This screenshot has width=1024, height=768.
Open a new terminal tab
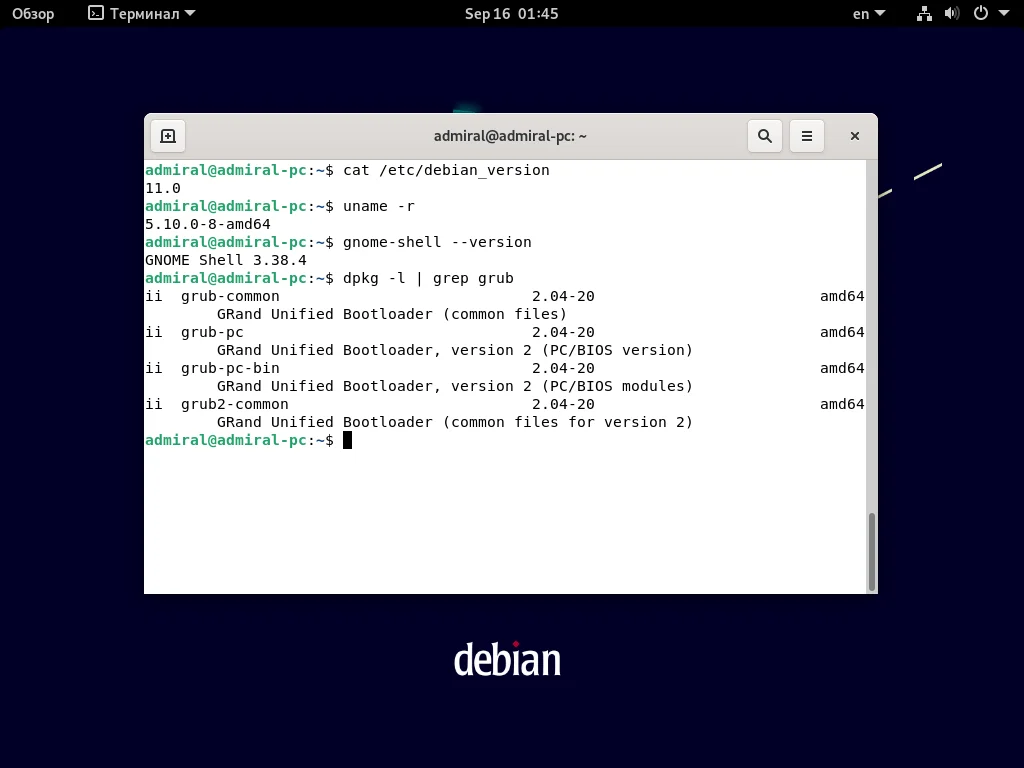(x=168, y=136)
